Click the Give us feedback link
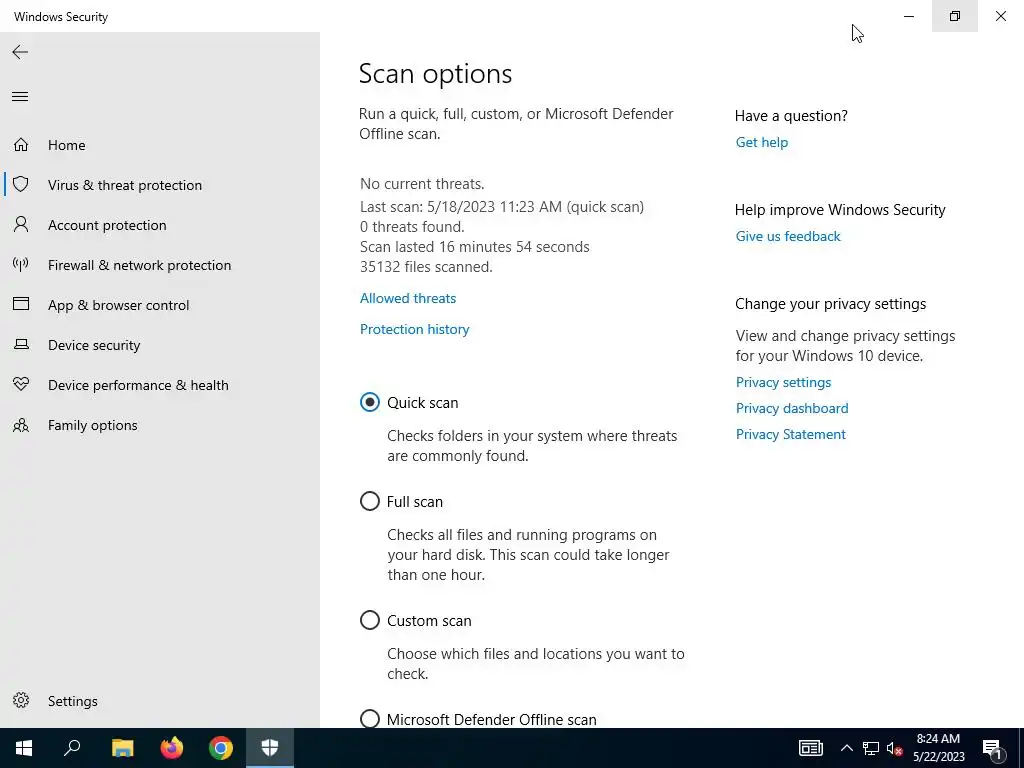 pyautogui.click(x=788, y=236)
